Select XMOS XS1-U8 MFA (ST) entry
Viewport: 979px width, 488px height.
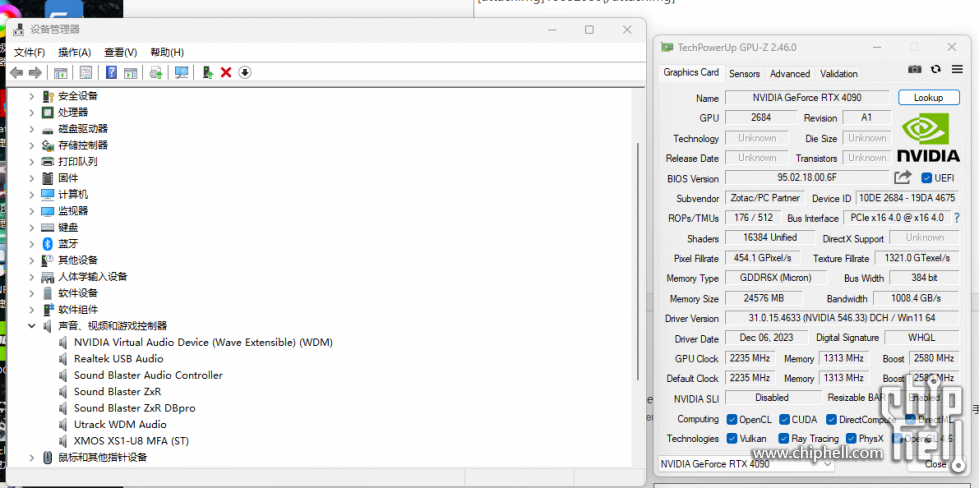[x=131, y=441]
